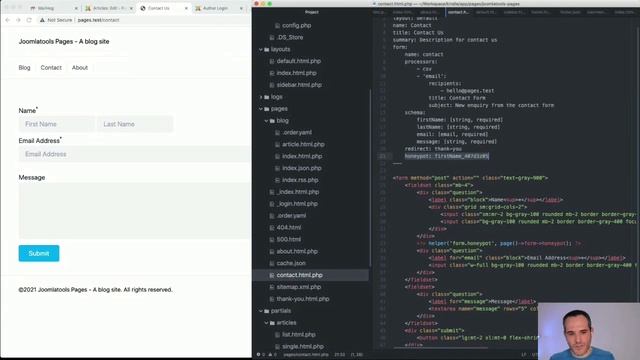This screenshot has width=640, height=360.
Task: Collapse the articles folder
Action: pyautogui.click(x=266, y=323)
